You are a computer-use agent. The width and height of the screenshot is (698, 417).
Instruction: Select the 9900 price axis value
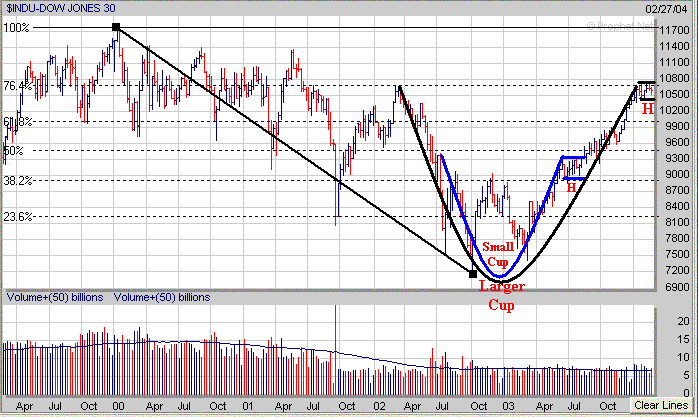(677, 126)
